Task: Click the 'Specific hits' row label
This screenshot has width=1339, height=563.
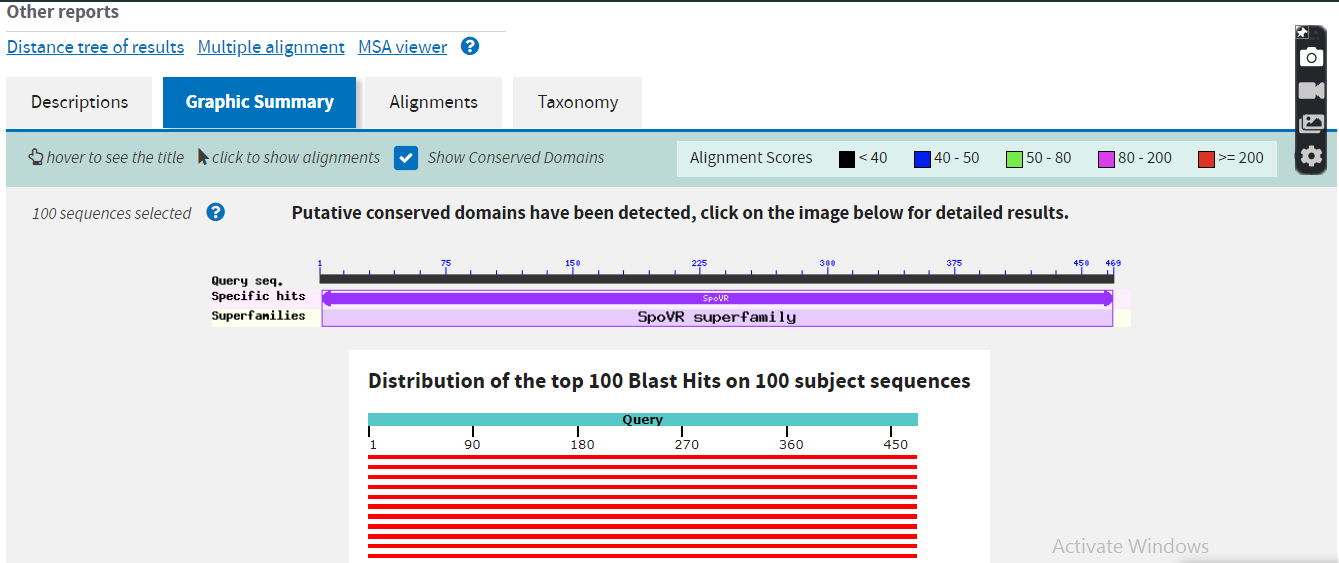Action: 258,296
